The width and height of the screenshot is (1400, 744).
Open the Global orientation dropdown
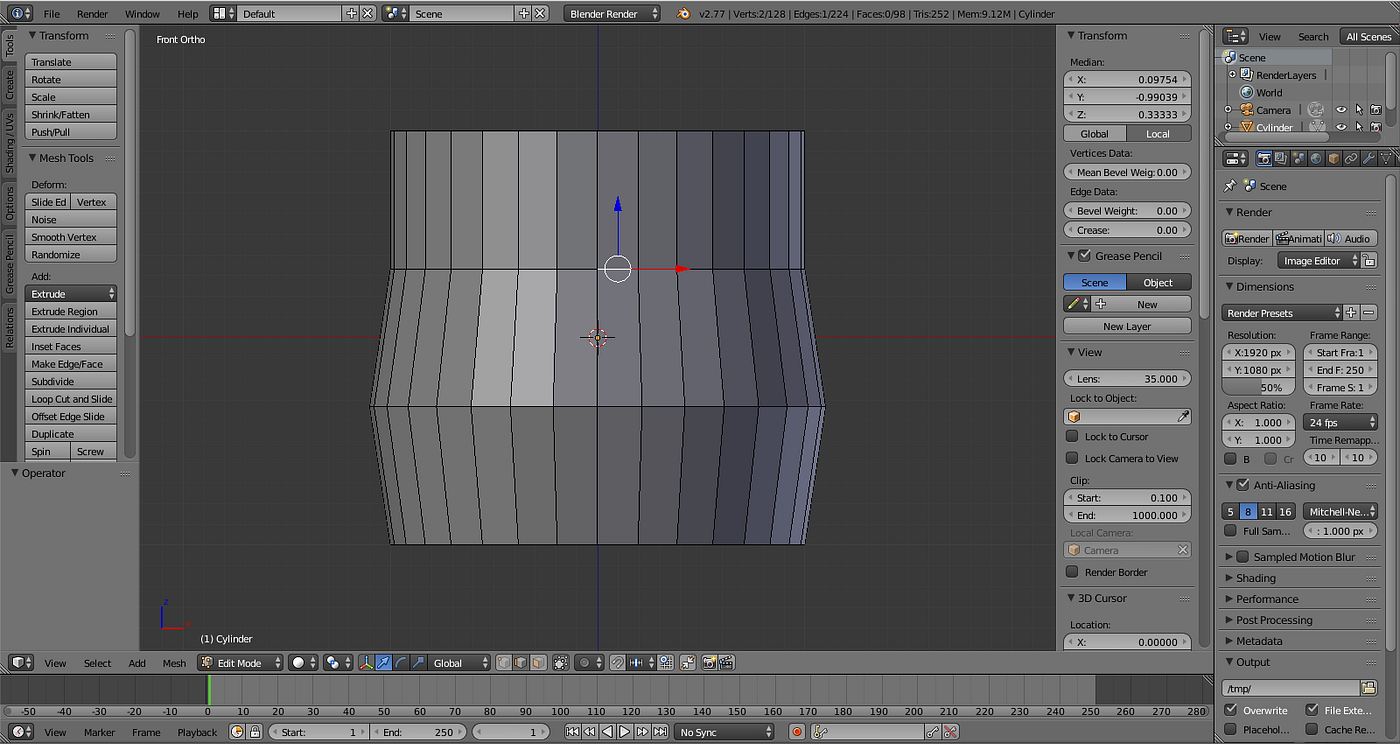click(x=461, y=663)
